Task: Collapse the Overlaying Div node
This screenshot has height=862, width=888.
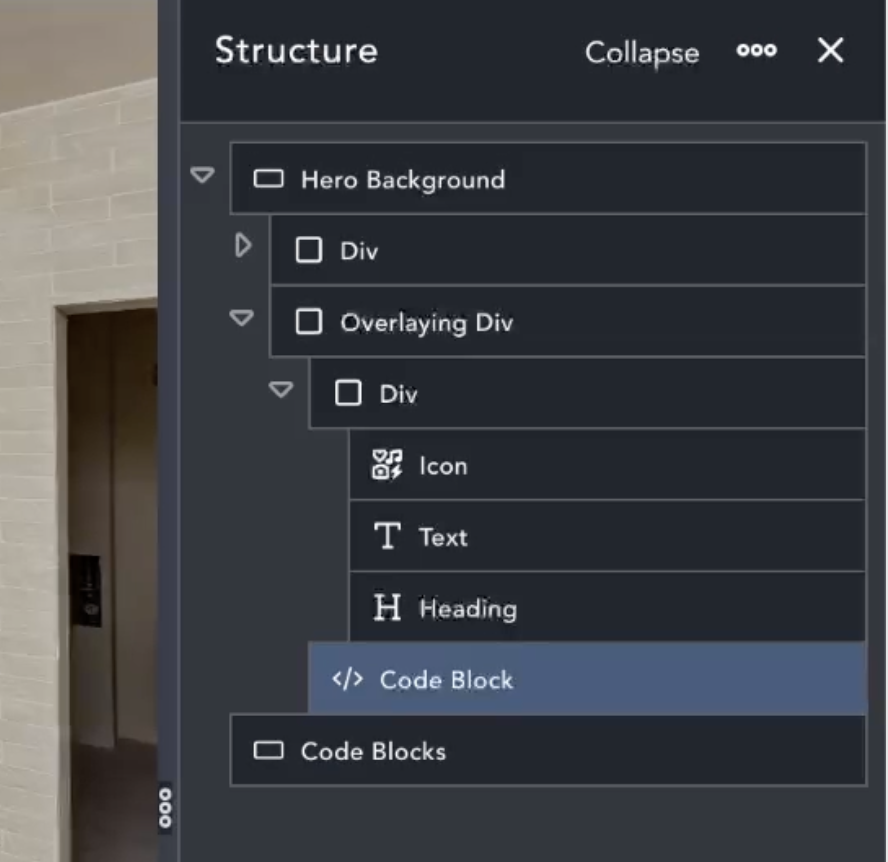Action: pyautogui.click(x=242, y=318)
